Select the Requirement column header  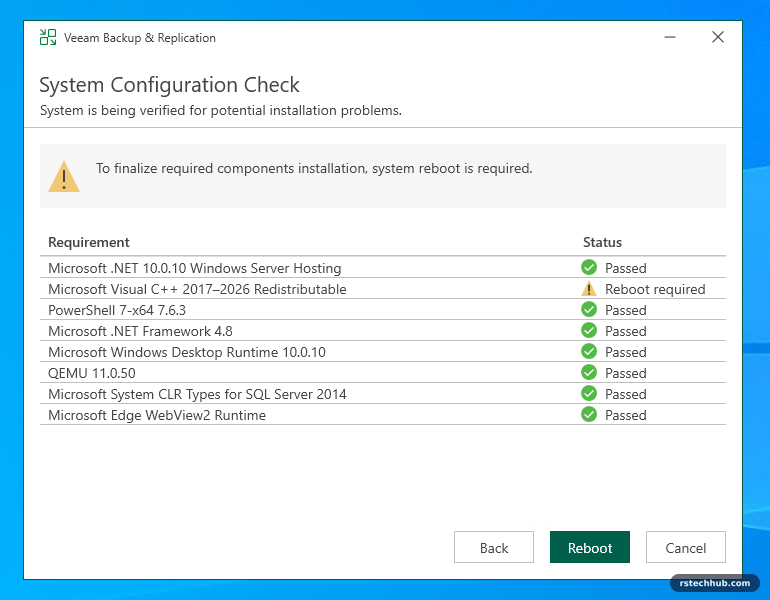(x=89, y=242)
